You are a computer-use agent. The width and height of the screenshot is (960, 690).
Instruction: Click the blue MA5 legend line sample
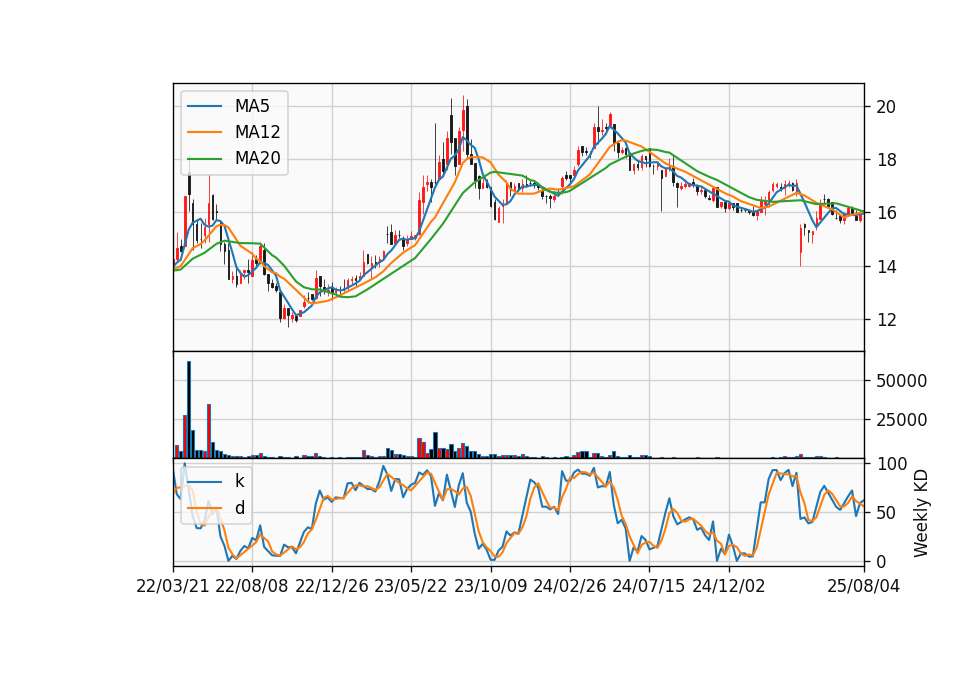[205, 107]
